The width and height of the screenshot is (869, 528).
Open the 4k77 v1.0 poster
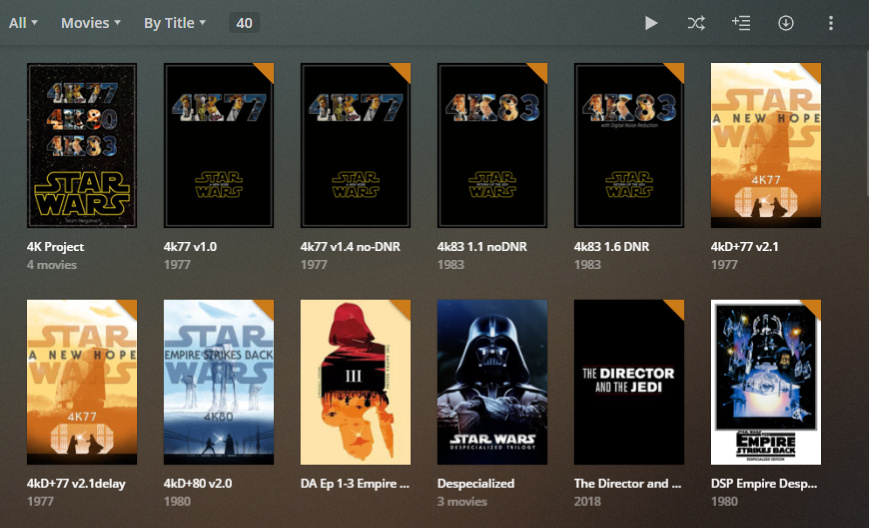pos(219,145)
